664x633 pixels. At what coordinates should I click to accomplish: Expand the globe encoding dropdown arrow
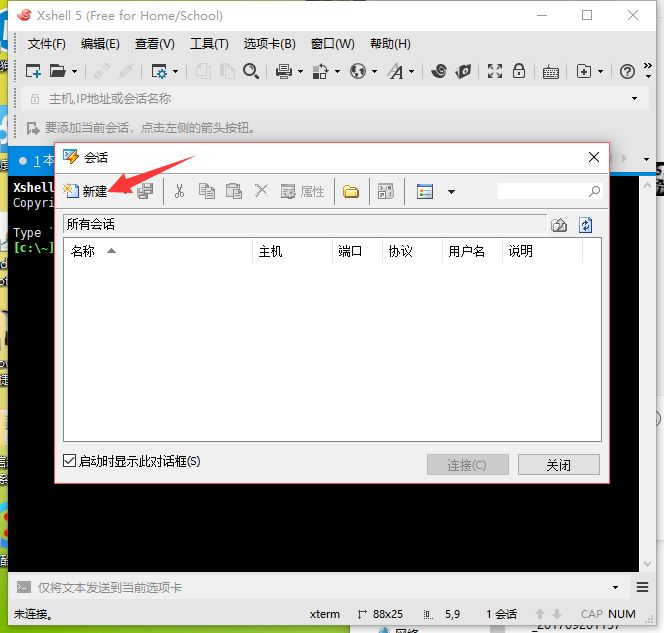pos(374,72)
